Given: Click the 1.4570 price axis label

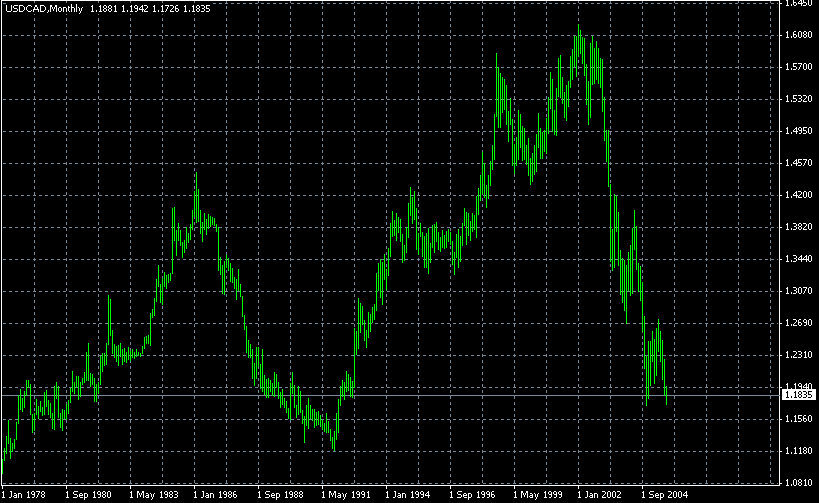Looking at the screenshot, I should coord(799,163).
